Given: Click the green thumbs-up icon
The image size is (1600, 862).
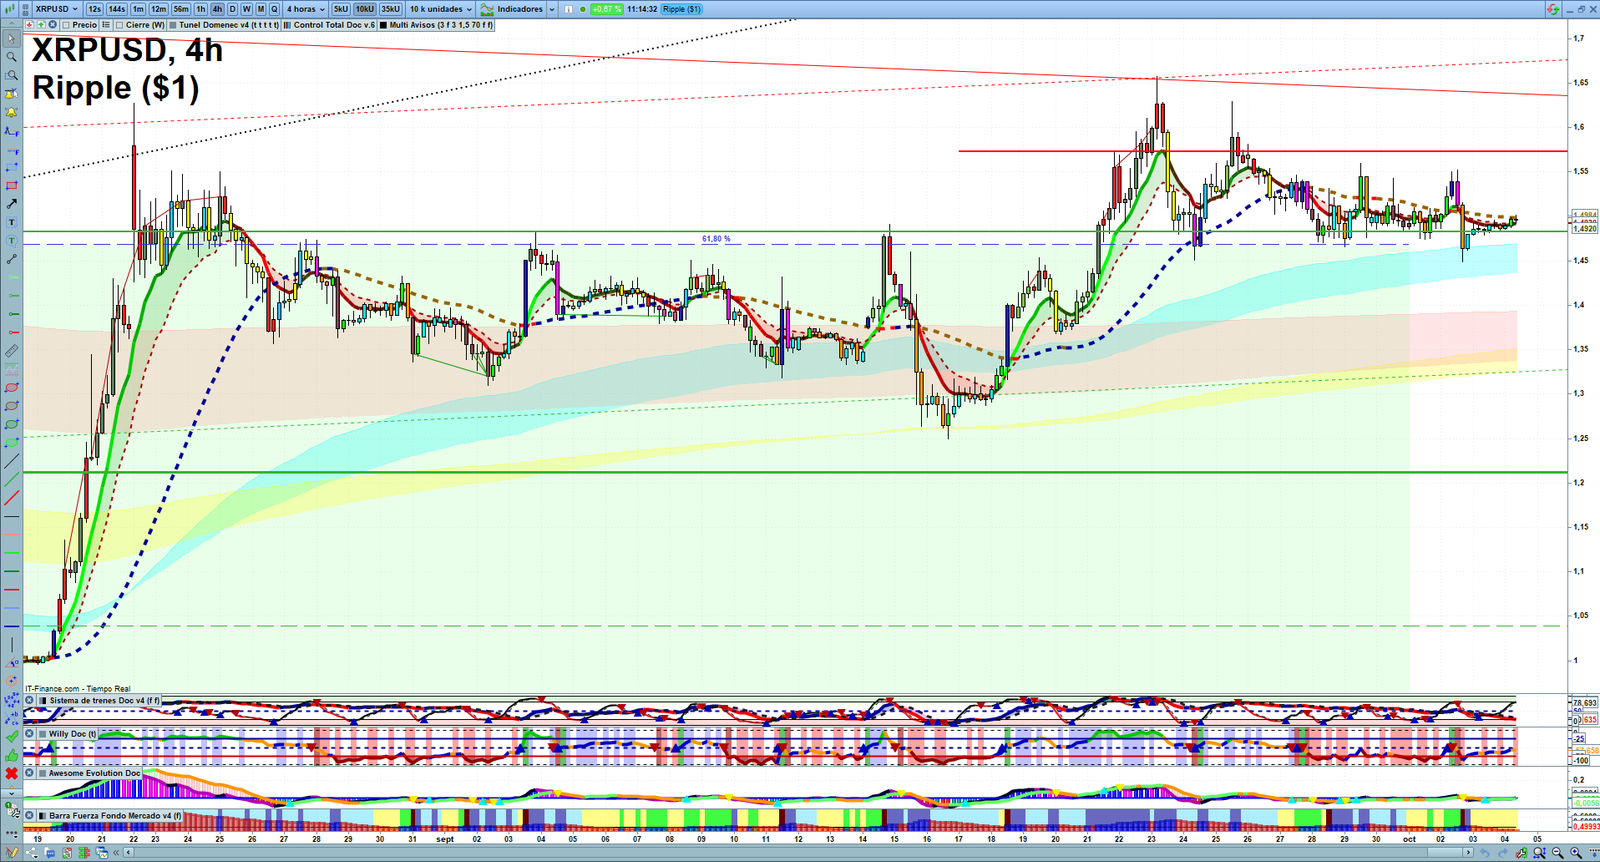Looking at the screenshot, I should (x=11, y=755).
